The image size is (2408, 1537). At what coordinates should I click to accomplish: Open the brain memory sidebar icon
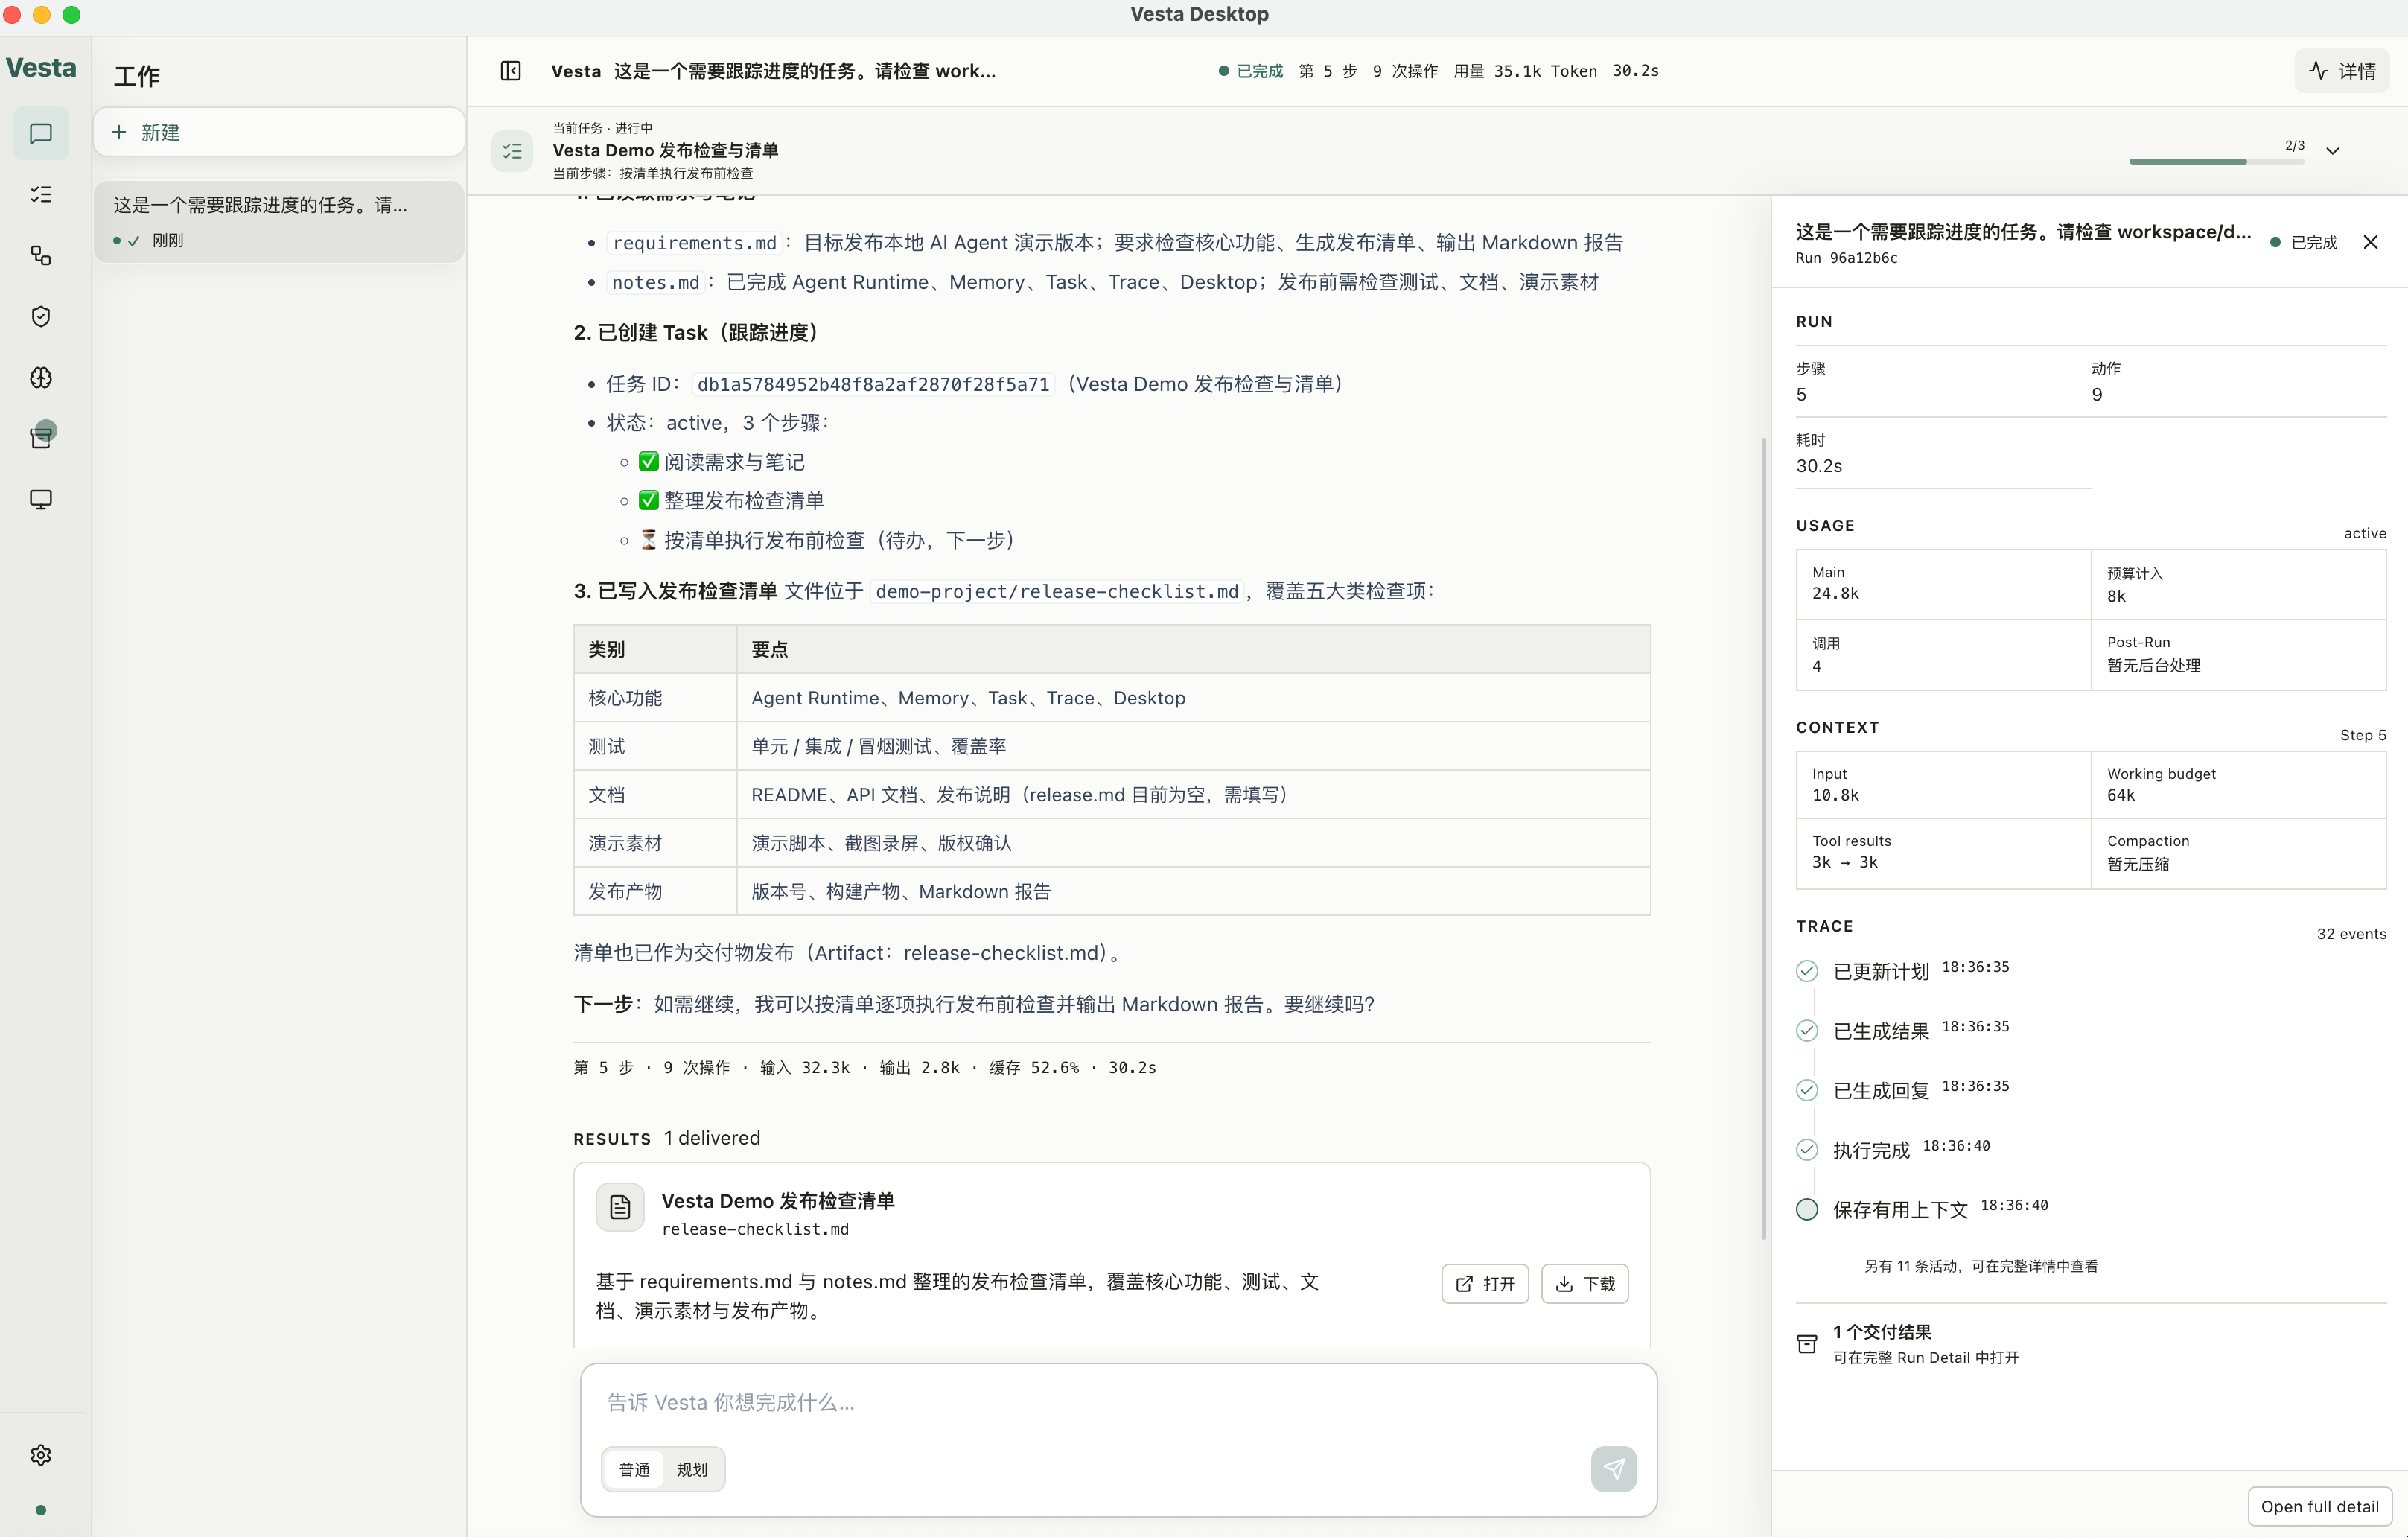tap(41, 377)
